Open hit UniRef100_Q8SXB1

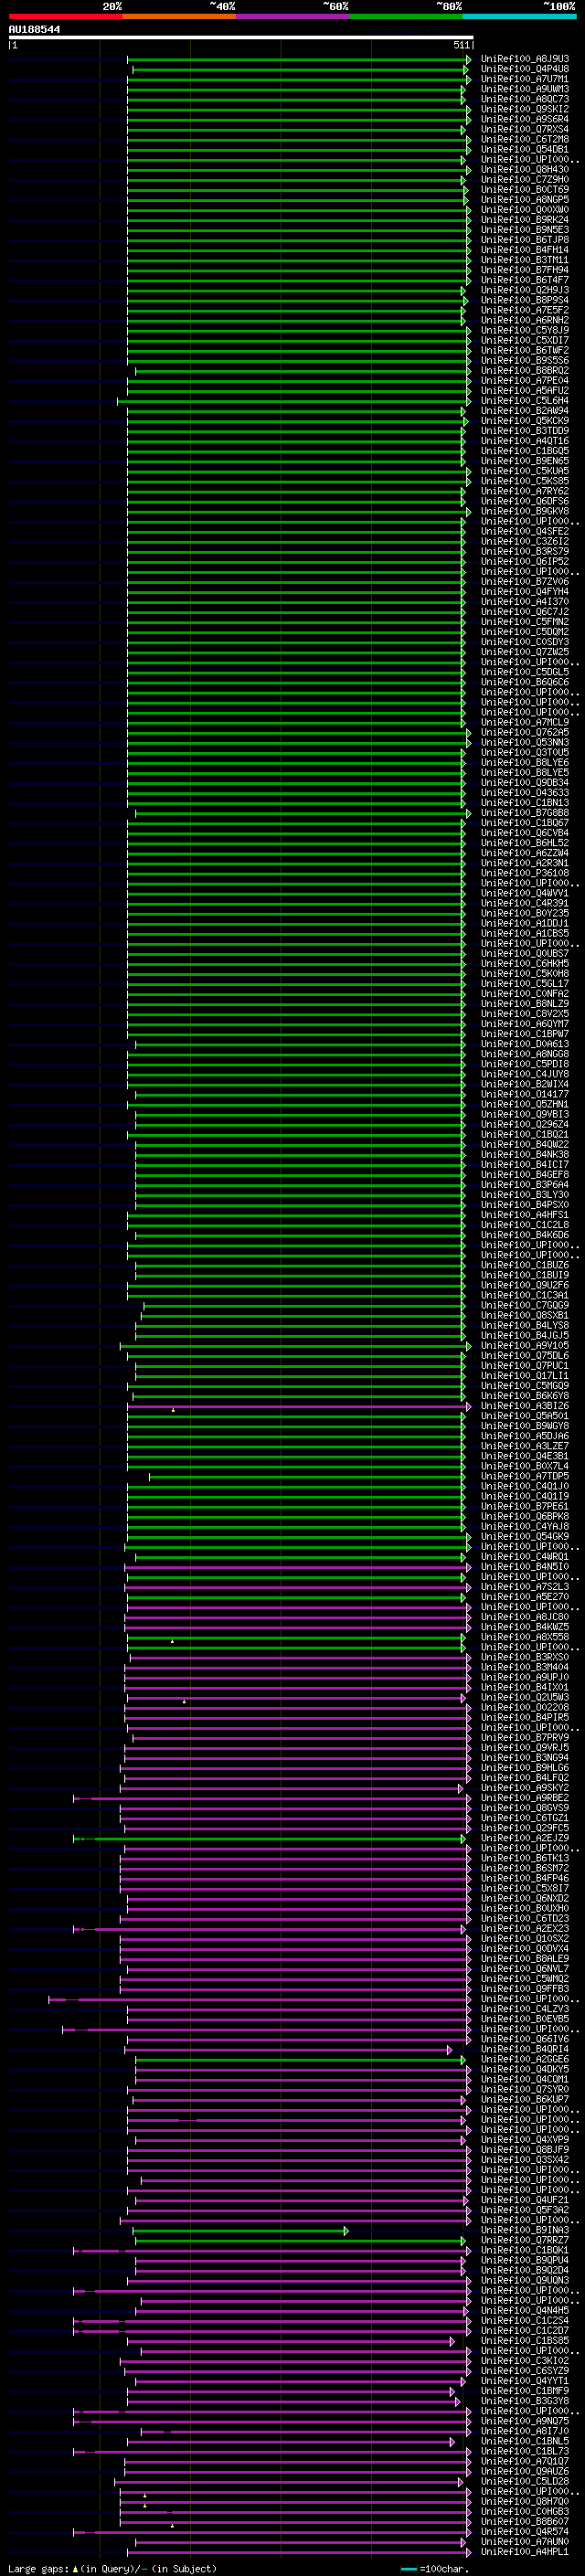525,1315
